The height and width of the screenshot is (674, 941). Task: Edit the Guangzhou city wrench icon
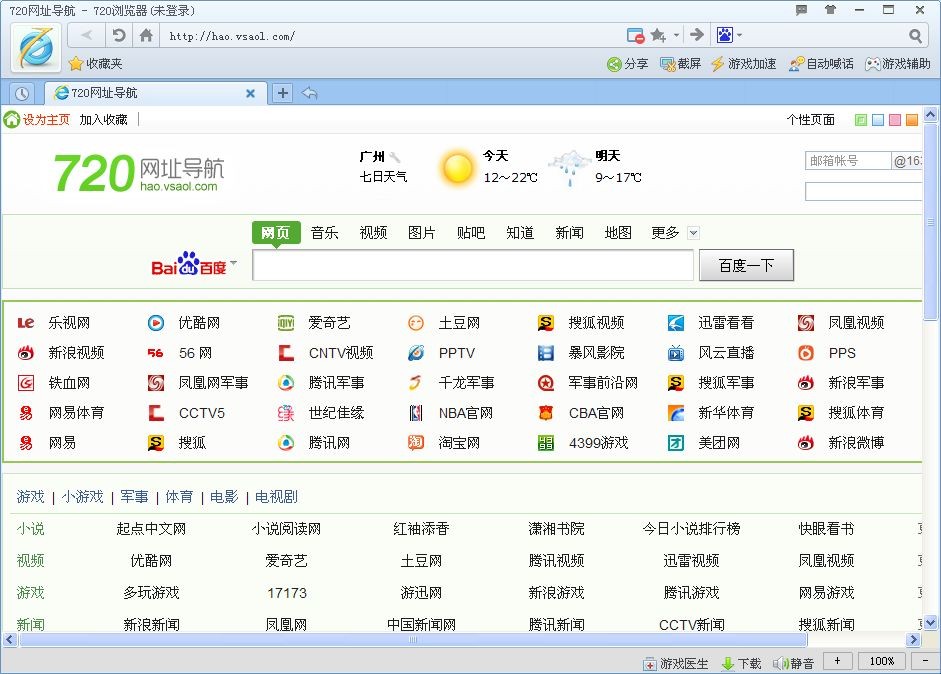394,157
